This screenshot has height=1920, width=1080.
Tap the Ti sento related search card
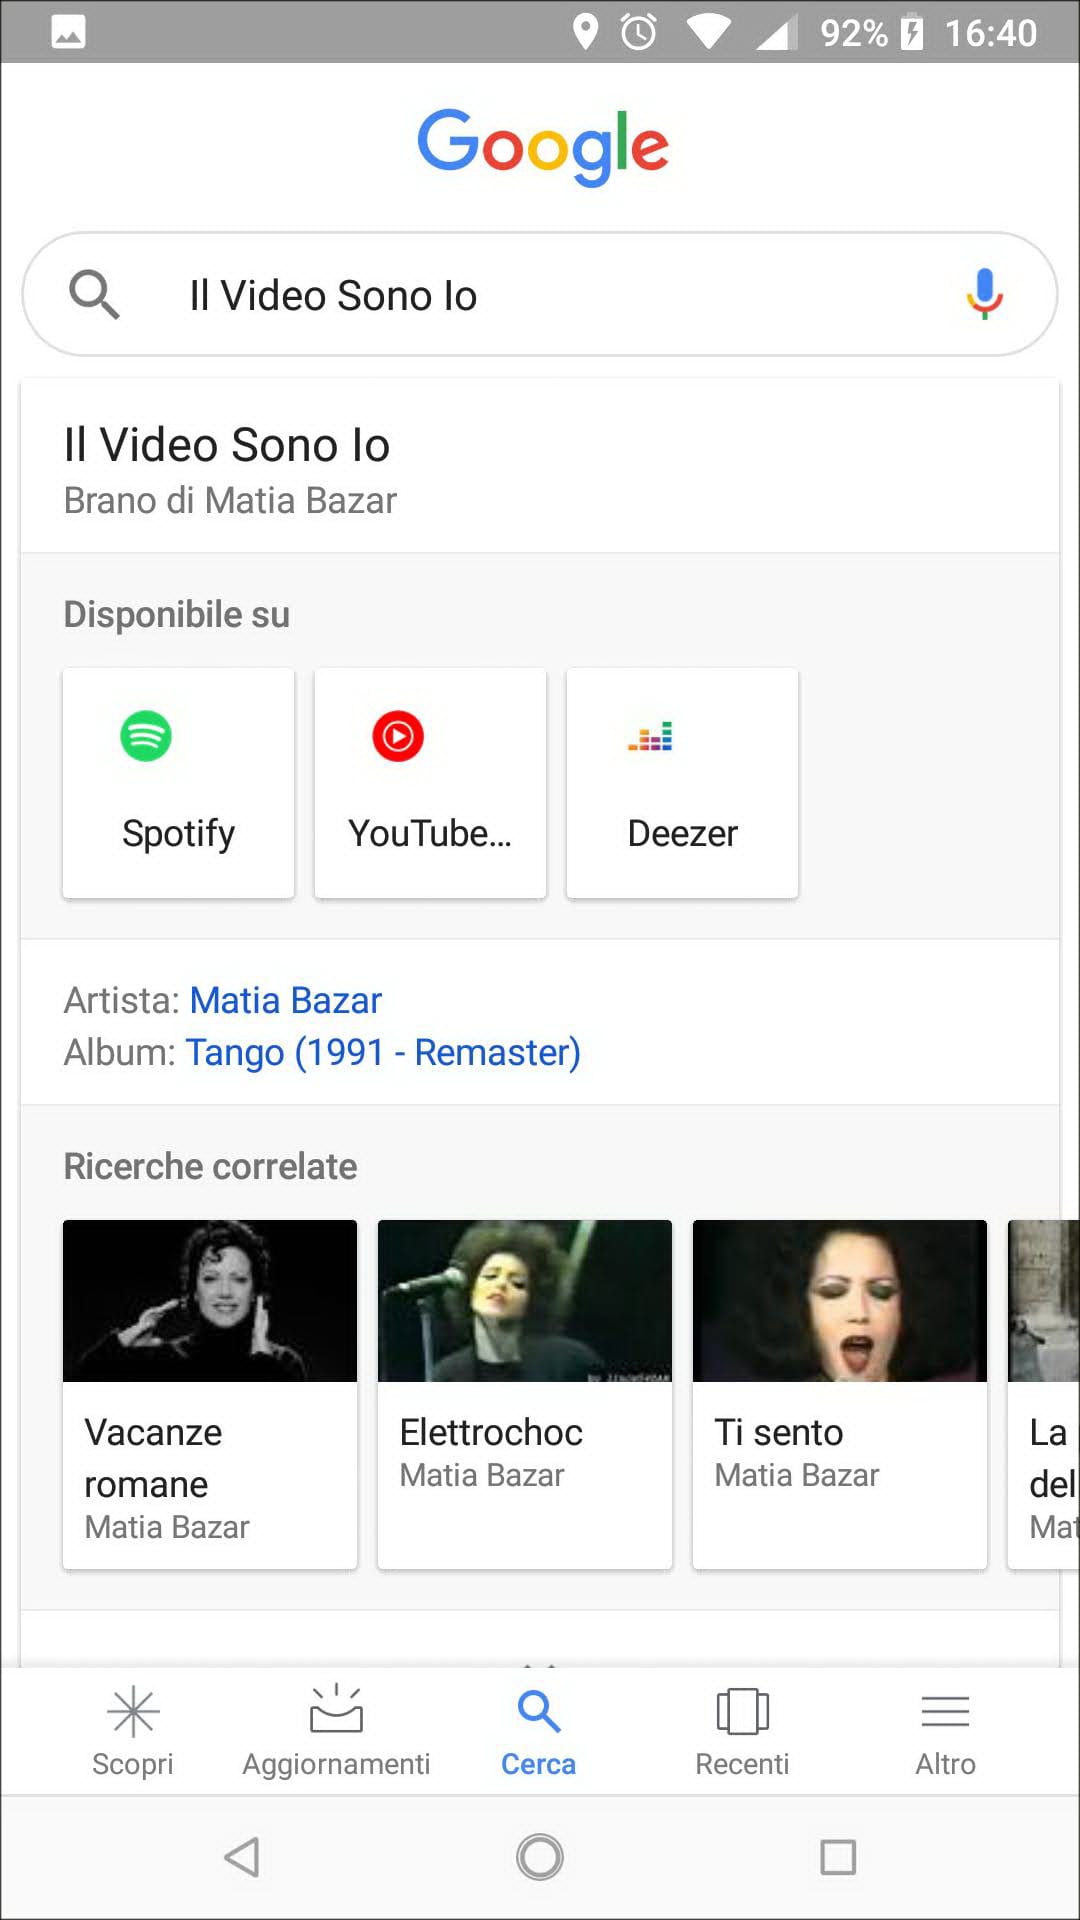pyautogui.click(x=840, y=1394)
